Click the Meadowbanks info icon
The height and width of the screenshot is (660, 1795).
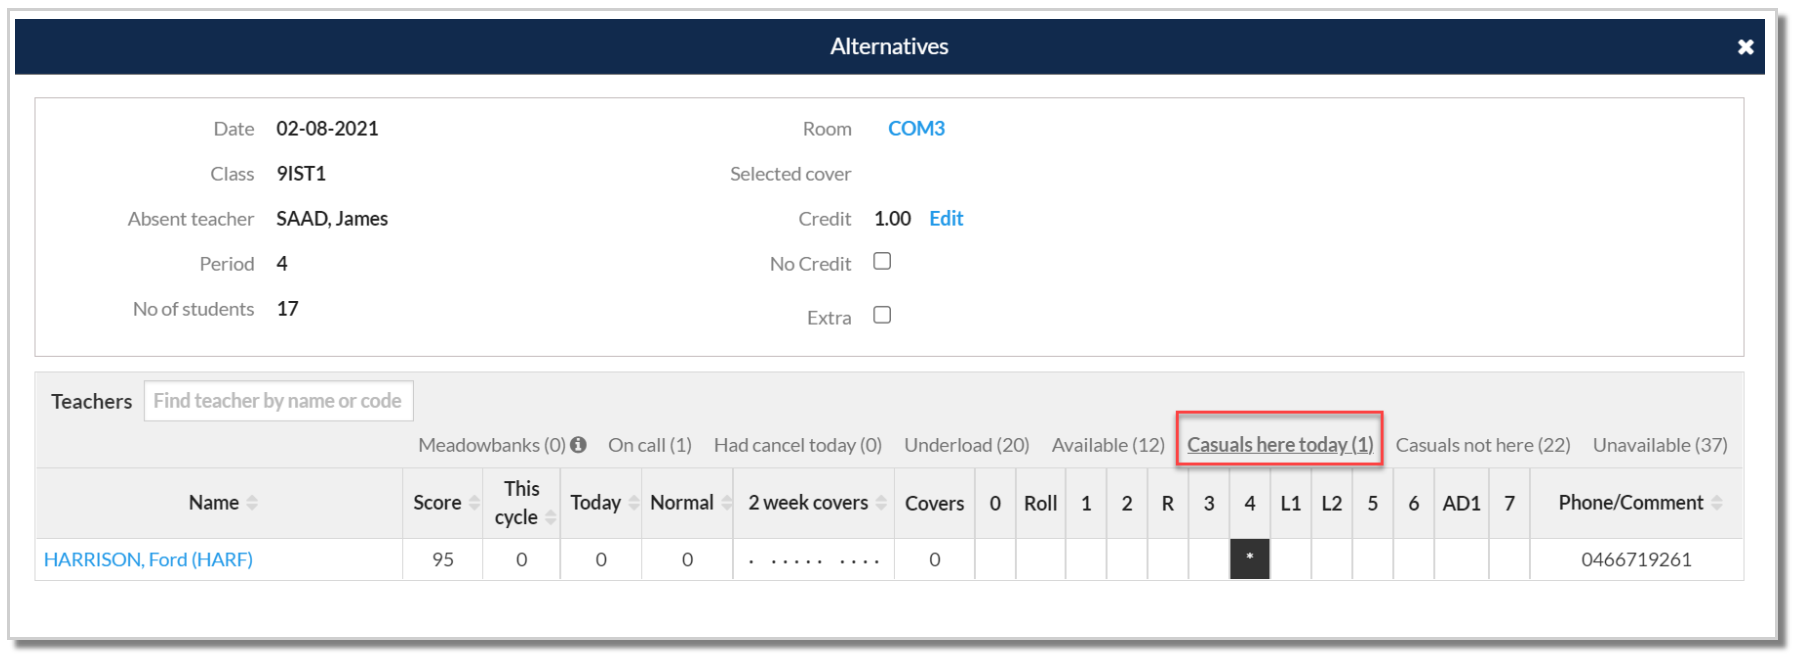point(578,445)
